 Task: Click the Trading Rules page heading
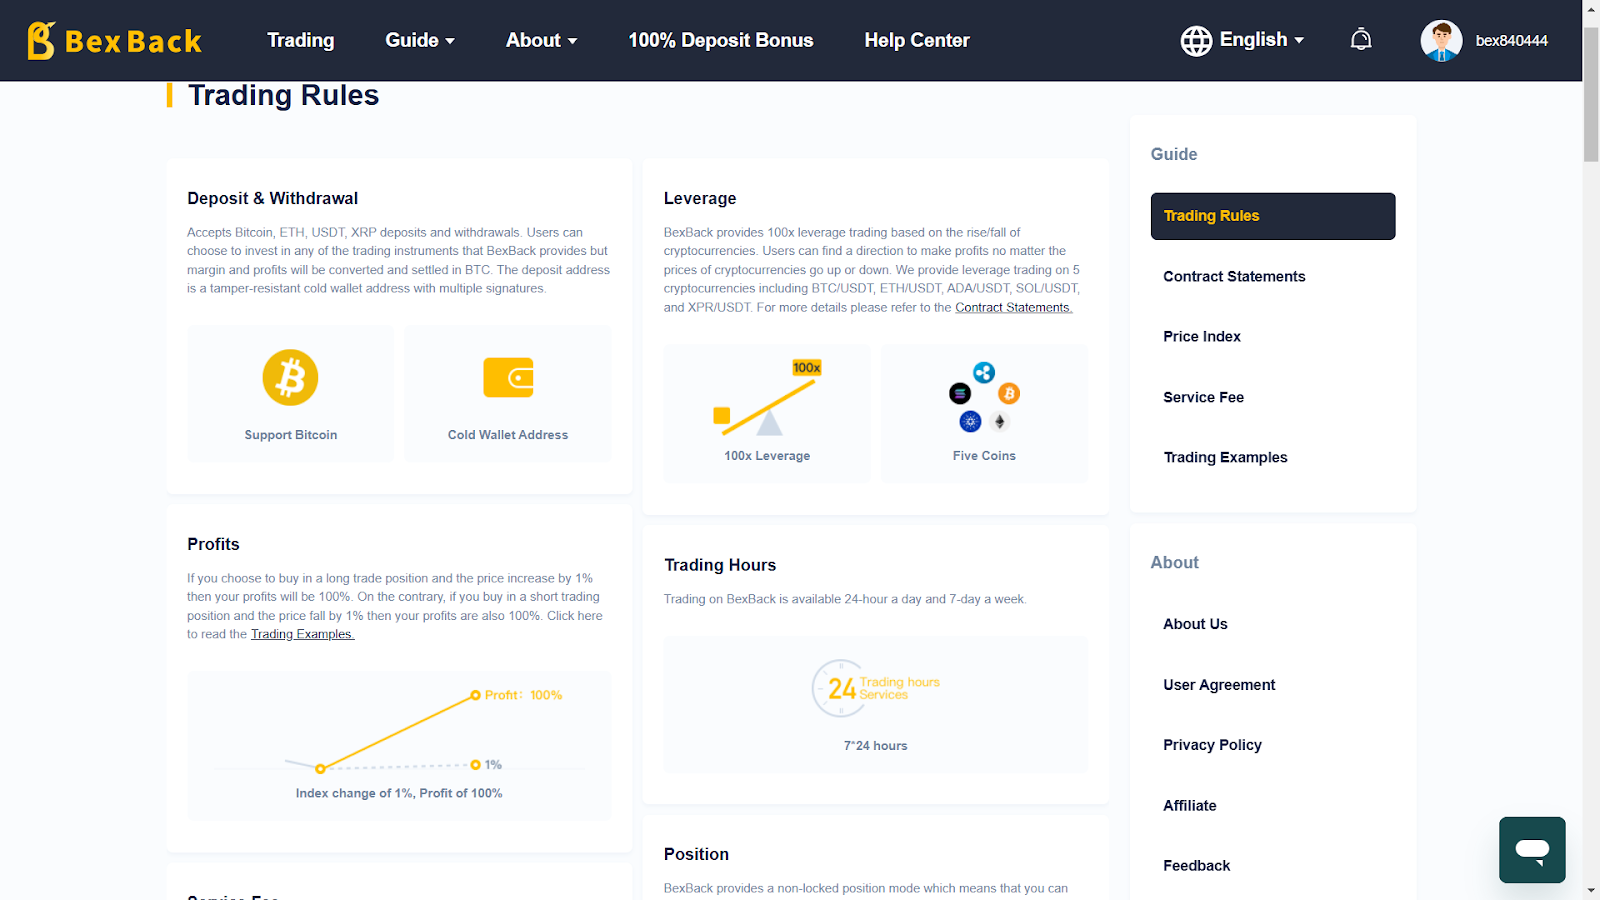283,95
